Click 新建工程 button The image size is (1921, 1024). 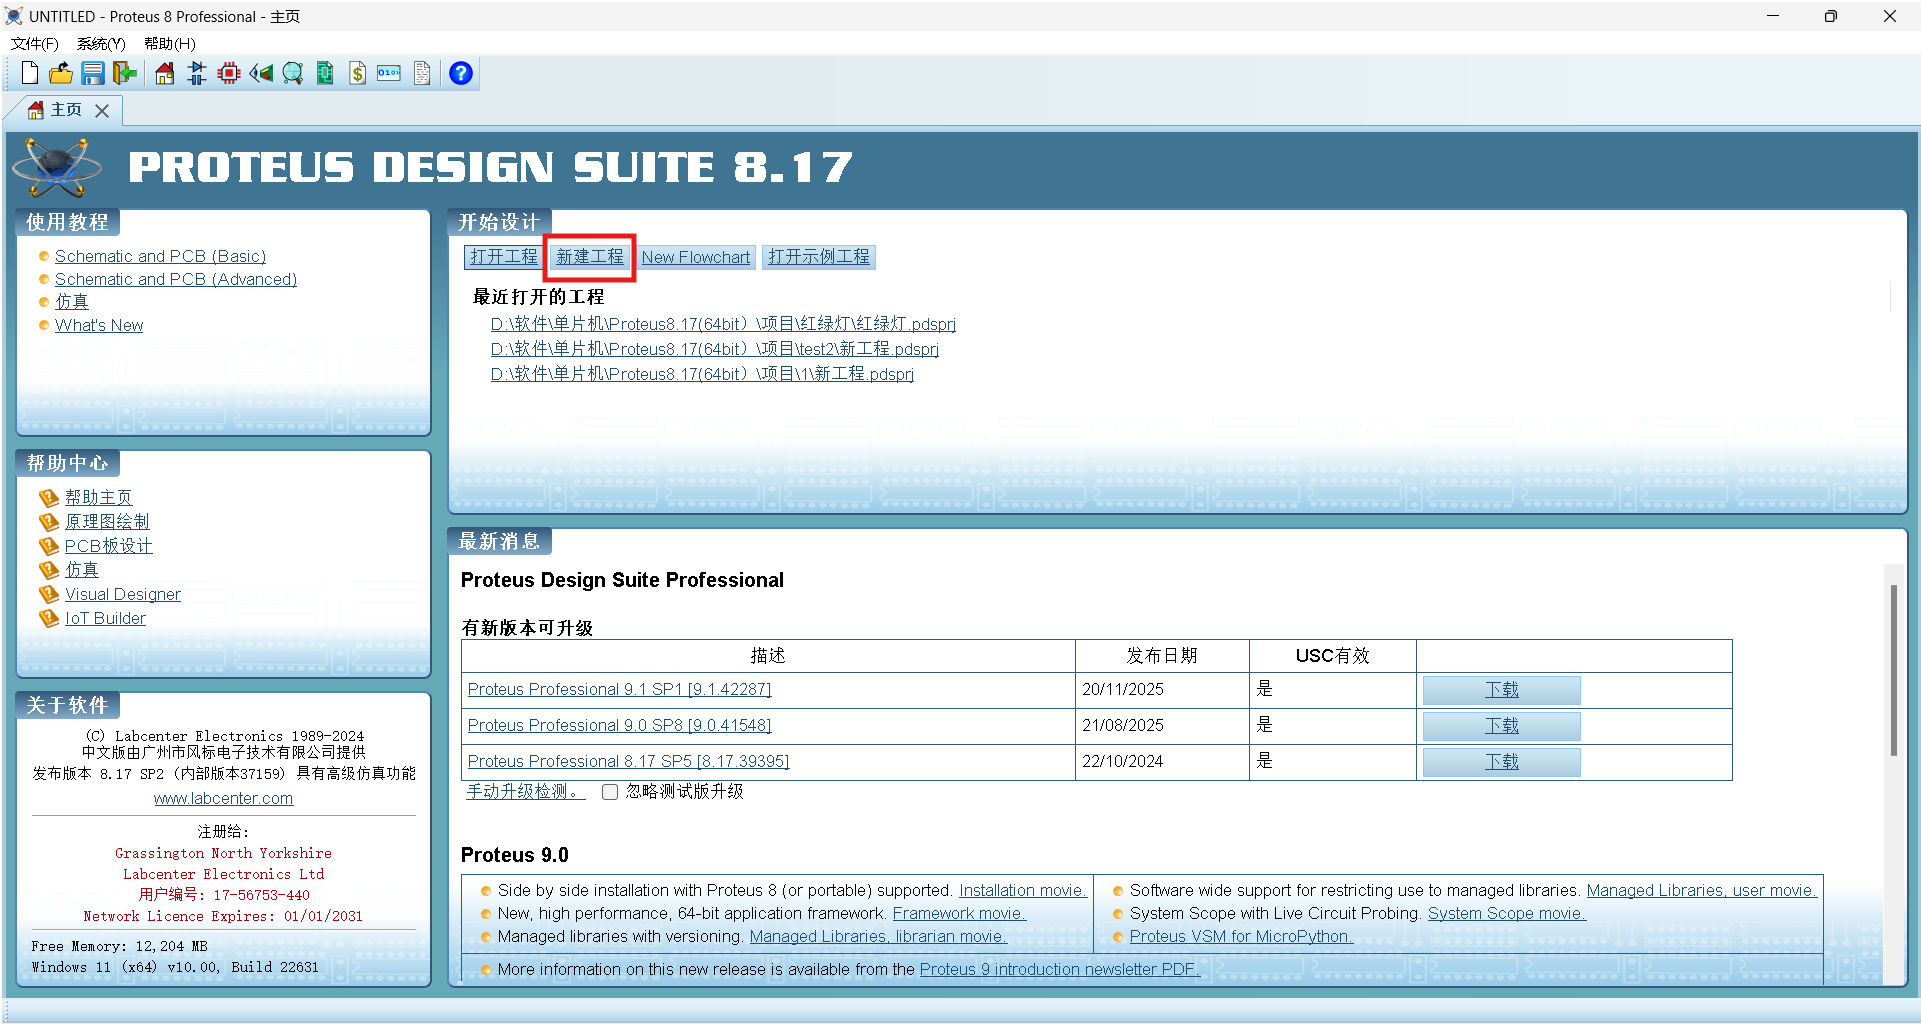click(590, 257)
